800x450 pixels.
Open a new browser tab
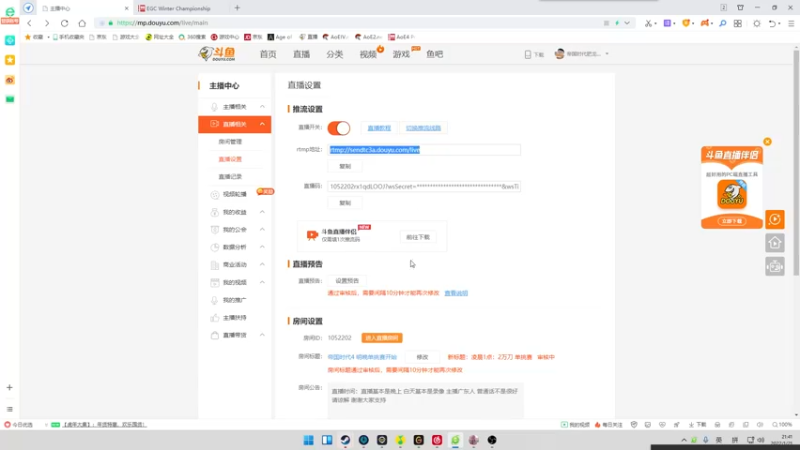coord(237,8)
